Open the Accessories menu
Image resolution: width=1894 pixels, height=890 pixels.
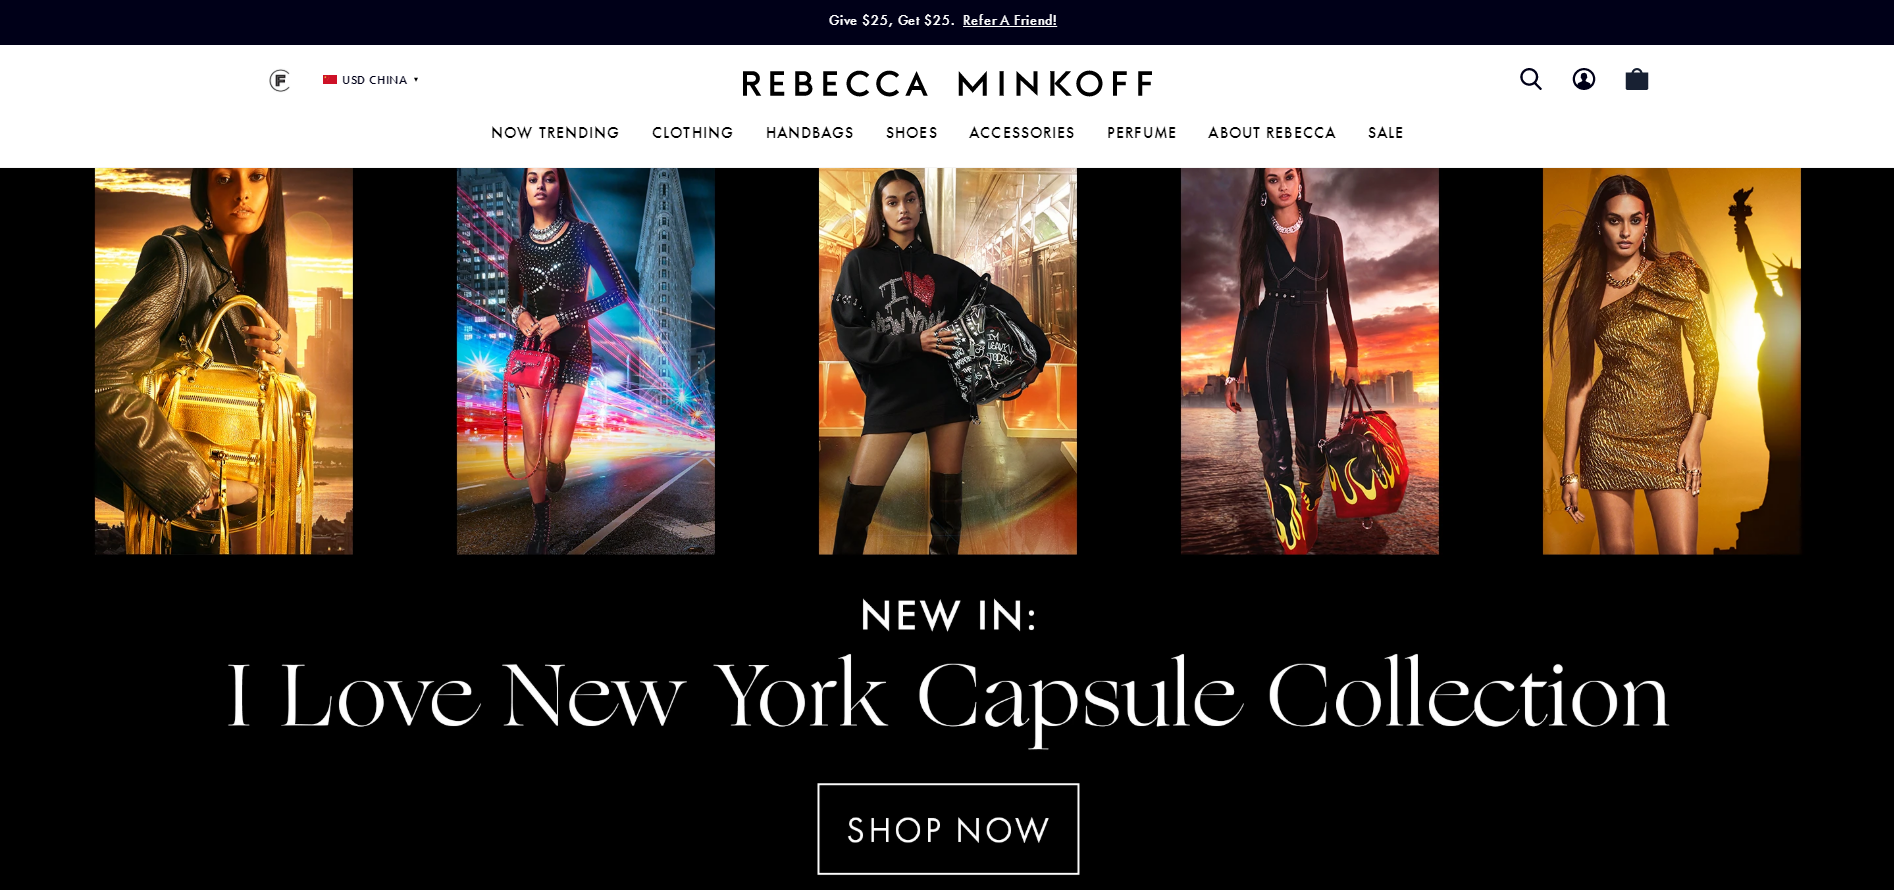(1022, 133)
